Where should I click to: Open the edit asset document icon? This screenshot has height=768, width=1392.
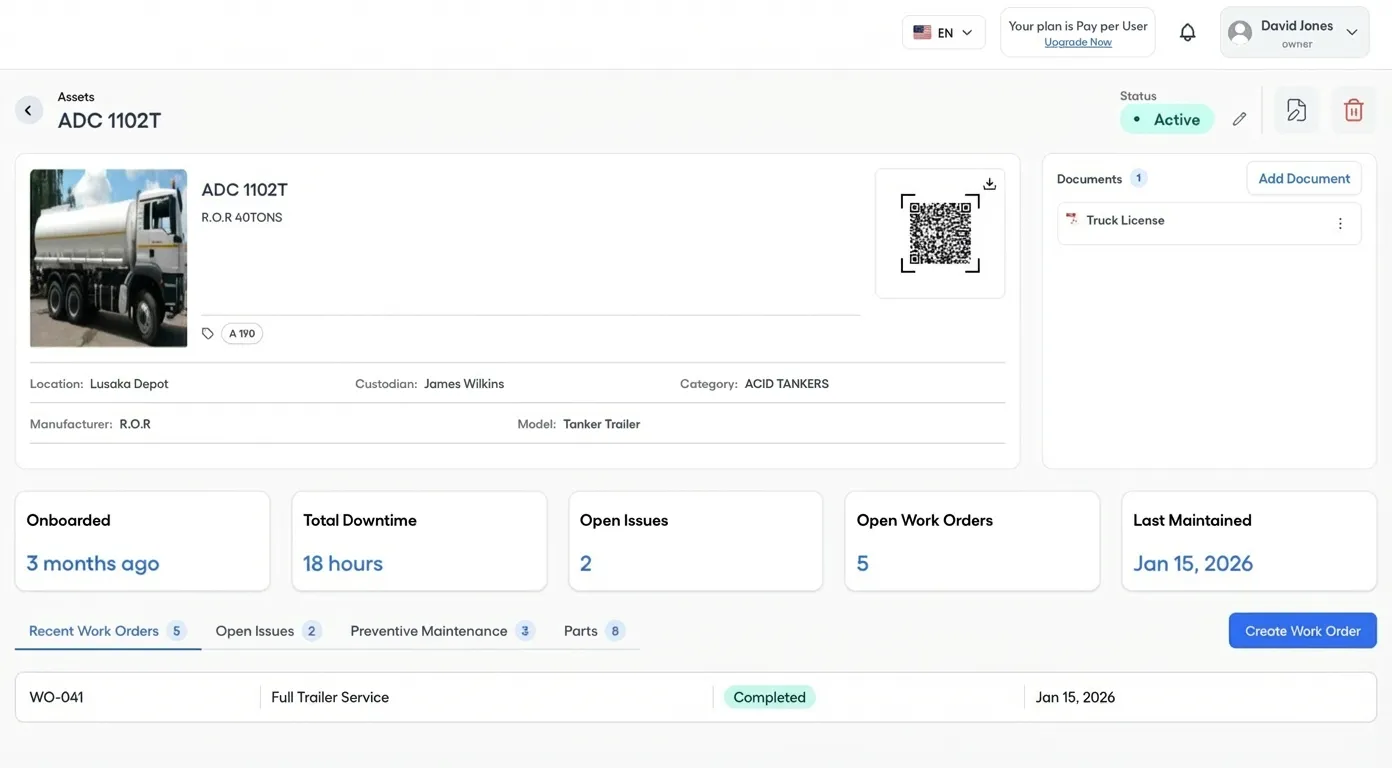pyautogui.click(x=1296, y=109)
